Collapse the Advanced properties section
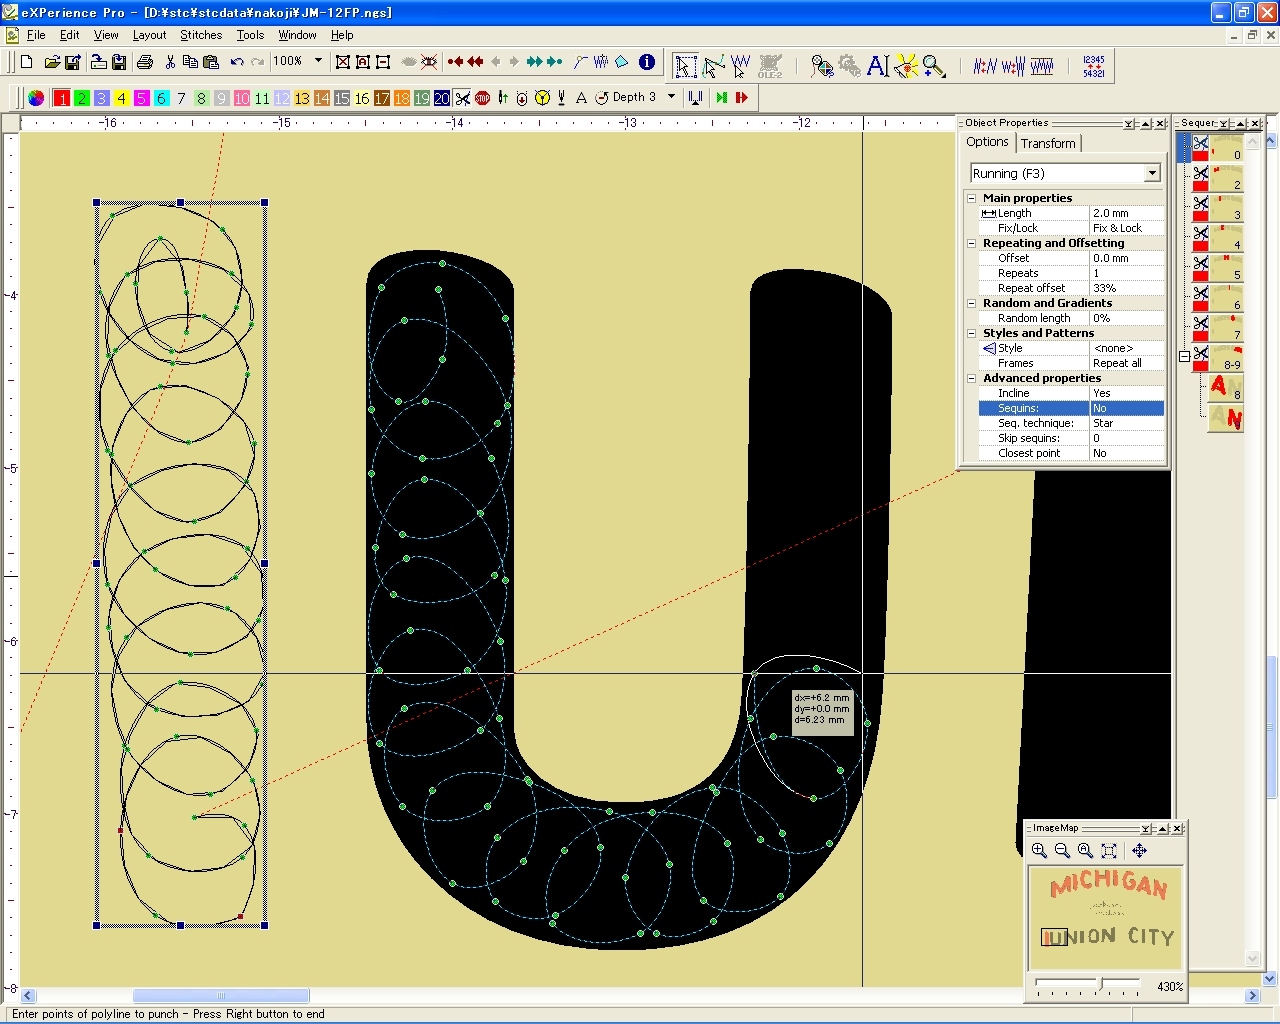This screenshot has height=1024, width=1280. 971,378
